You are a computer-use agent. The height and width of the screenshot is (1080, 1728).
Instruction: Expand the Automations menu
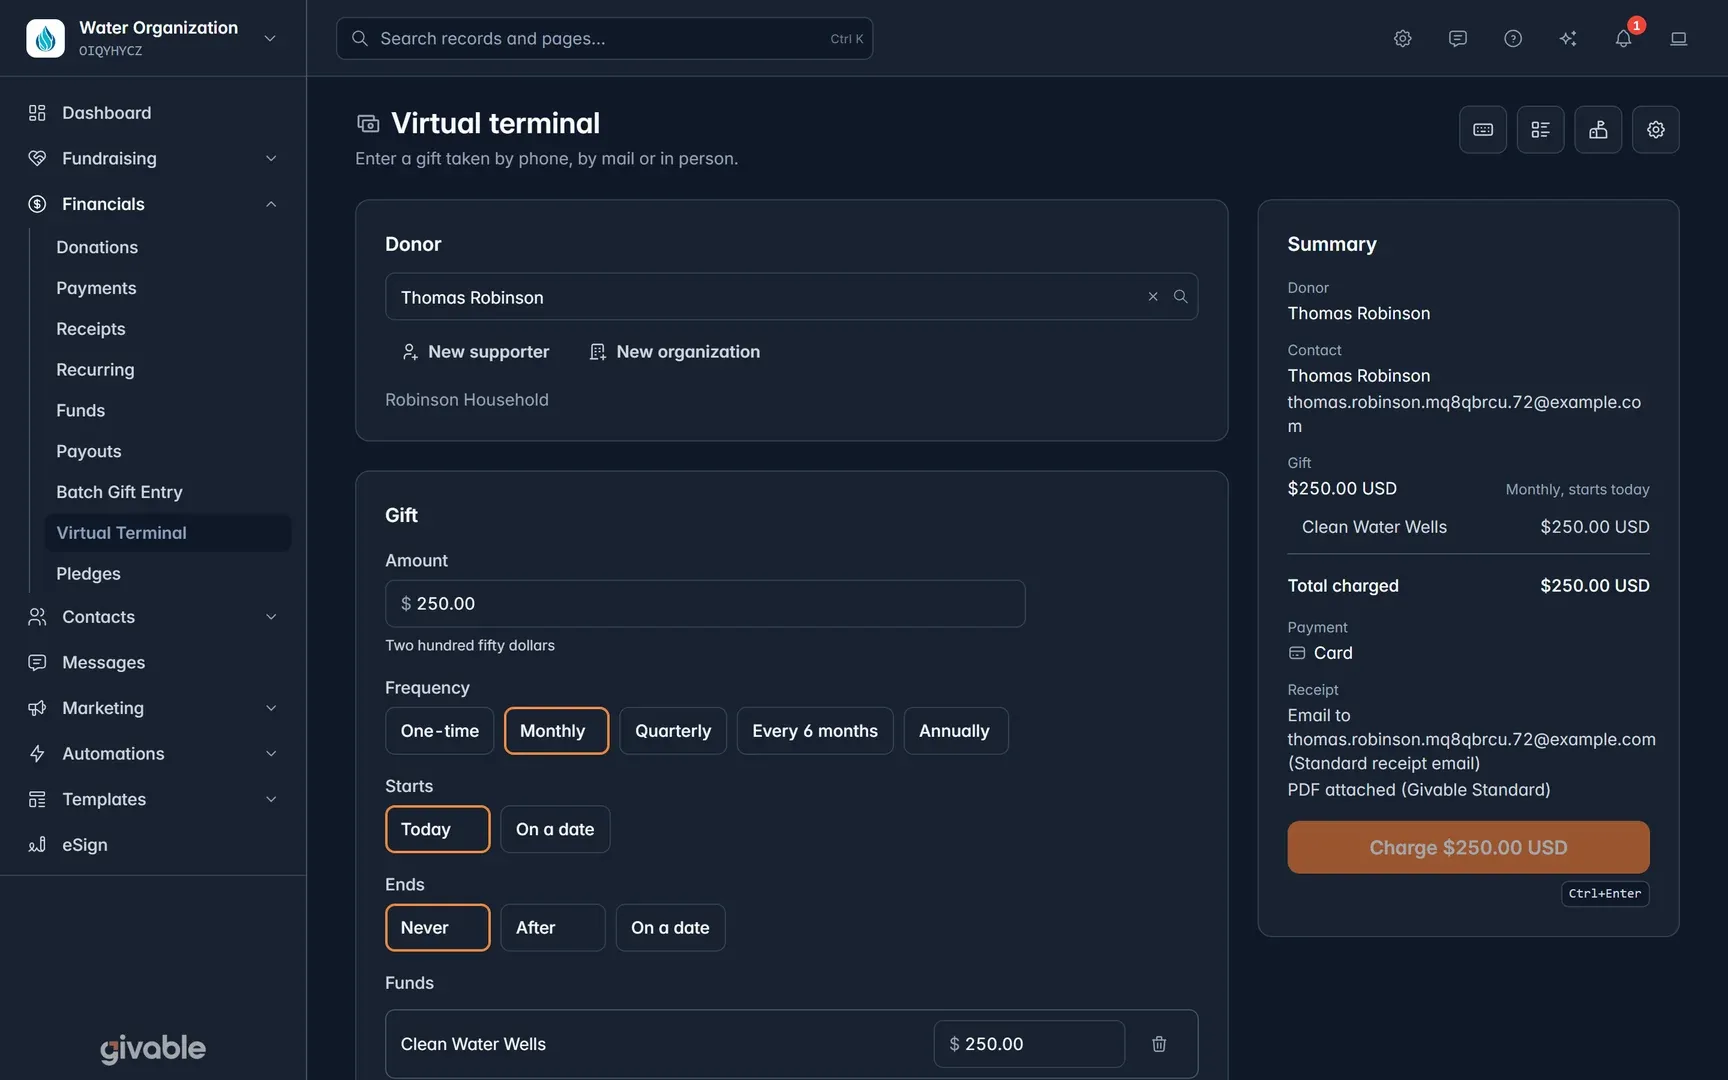coord(153,754)
